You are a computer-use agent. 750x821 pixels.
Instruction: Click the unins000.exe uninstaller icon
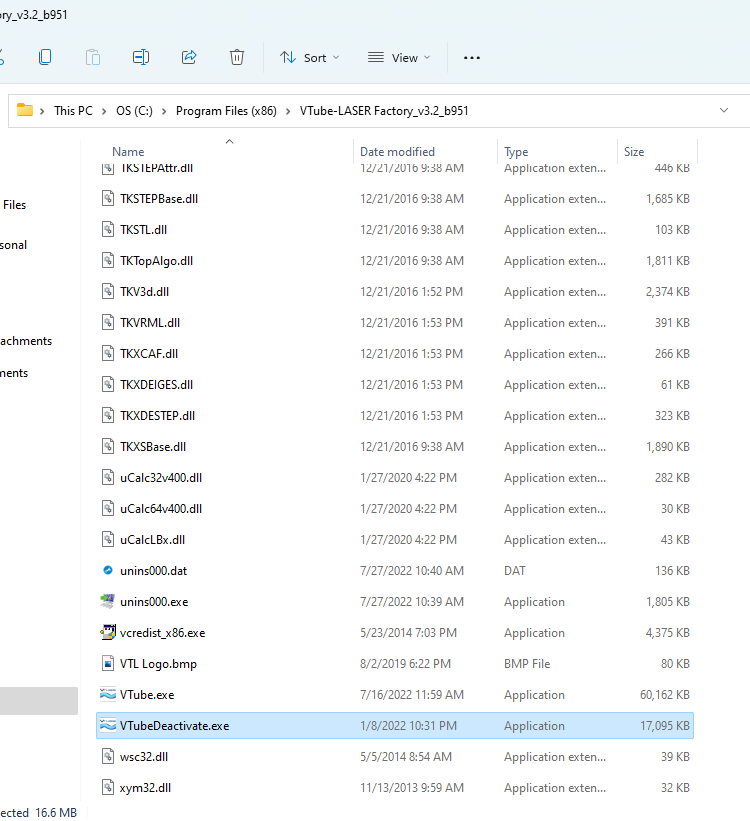(109, 602)
